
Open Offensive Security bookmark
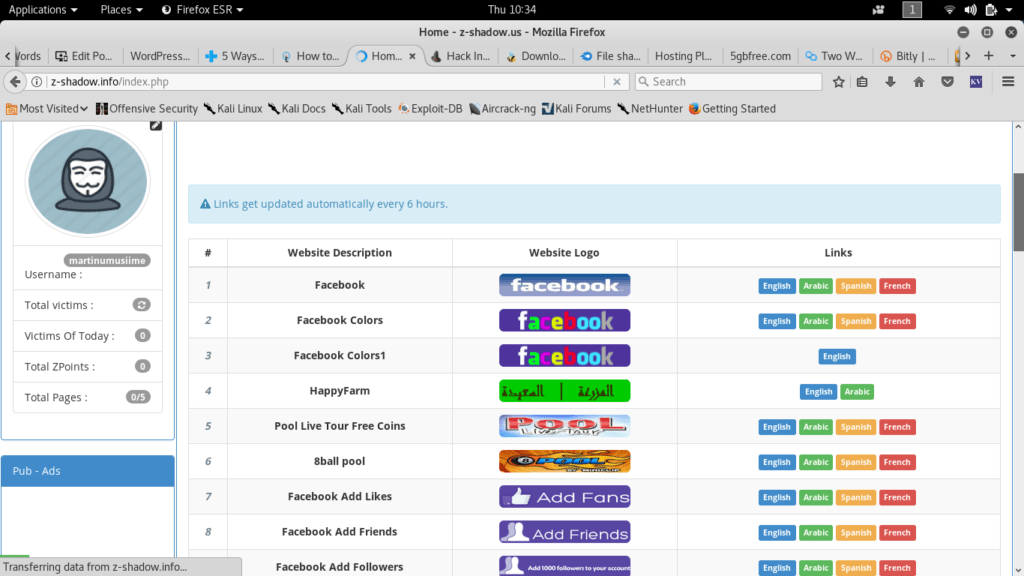147,109
